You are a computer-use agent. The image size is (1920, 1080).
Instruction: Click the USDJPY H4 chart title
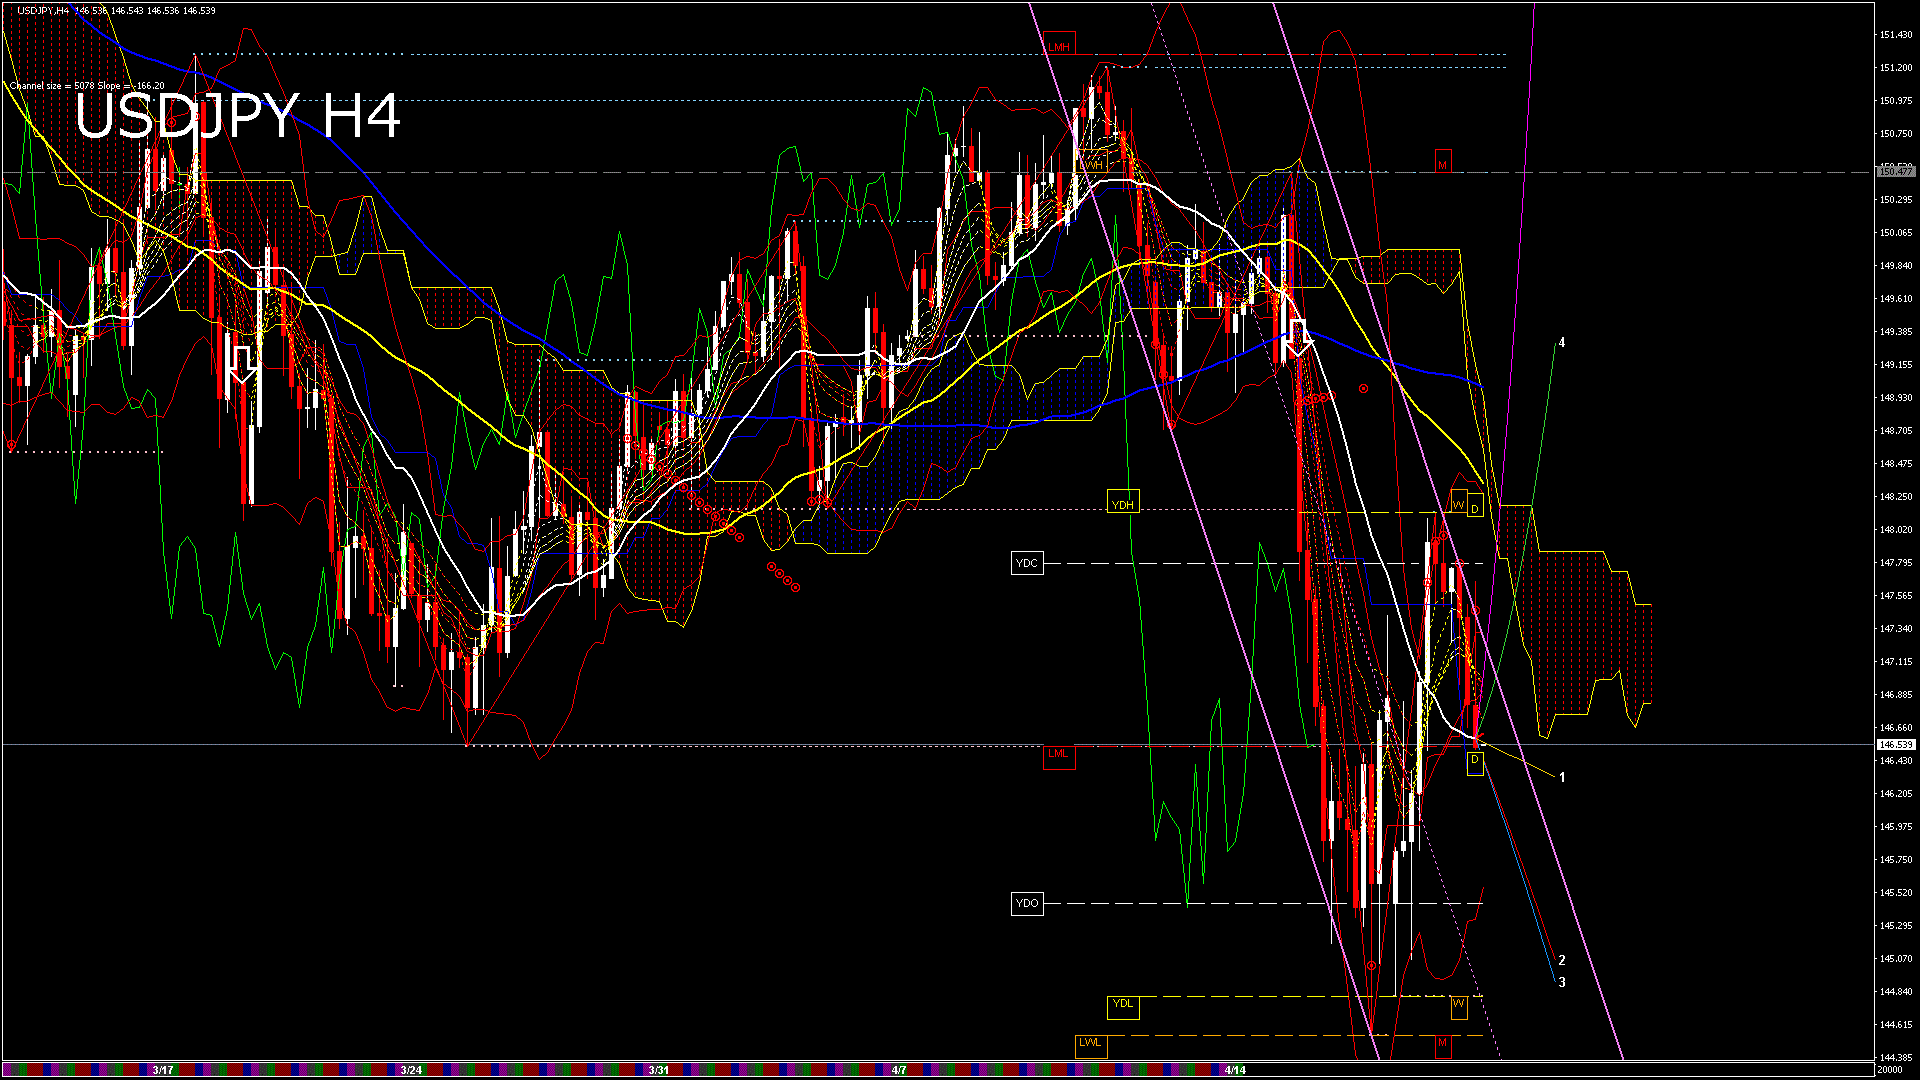[x=238, y=116]
